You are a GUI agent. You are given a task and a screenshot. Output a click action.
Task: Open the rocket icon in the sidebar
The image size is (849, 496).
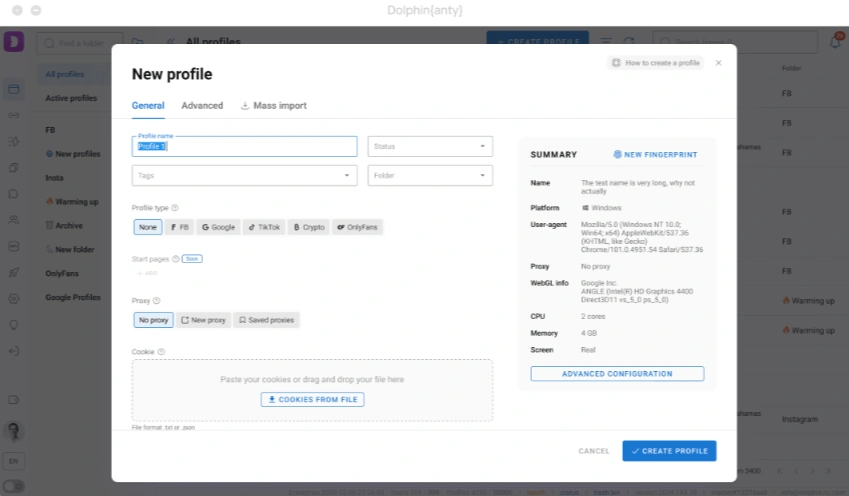pos(14,272)
